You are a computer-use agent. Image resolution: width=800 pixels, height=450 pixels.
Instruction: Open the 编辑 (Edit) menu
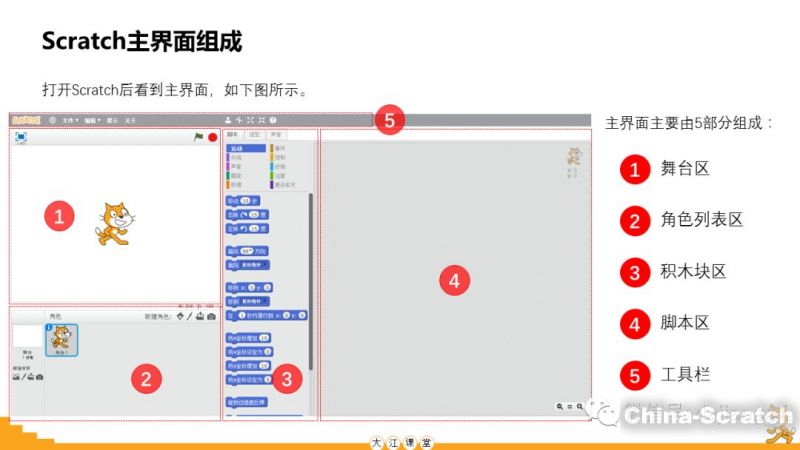[91, 120]
